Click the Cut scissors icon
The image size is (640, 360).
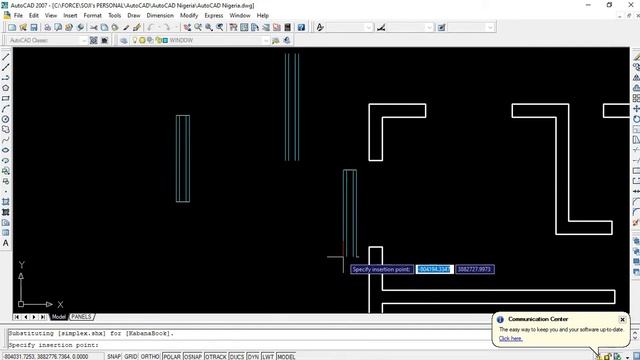pos(93,27)
